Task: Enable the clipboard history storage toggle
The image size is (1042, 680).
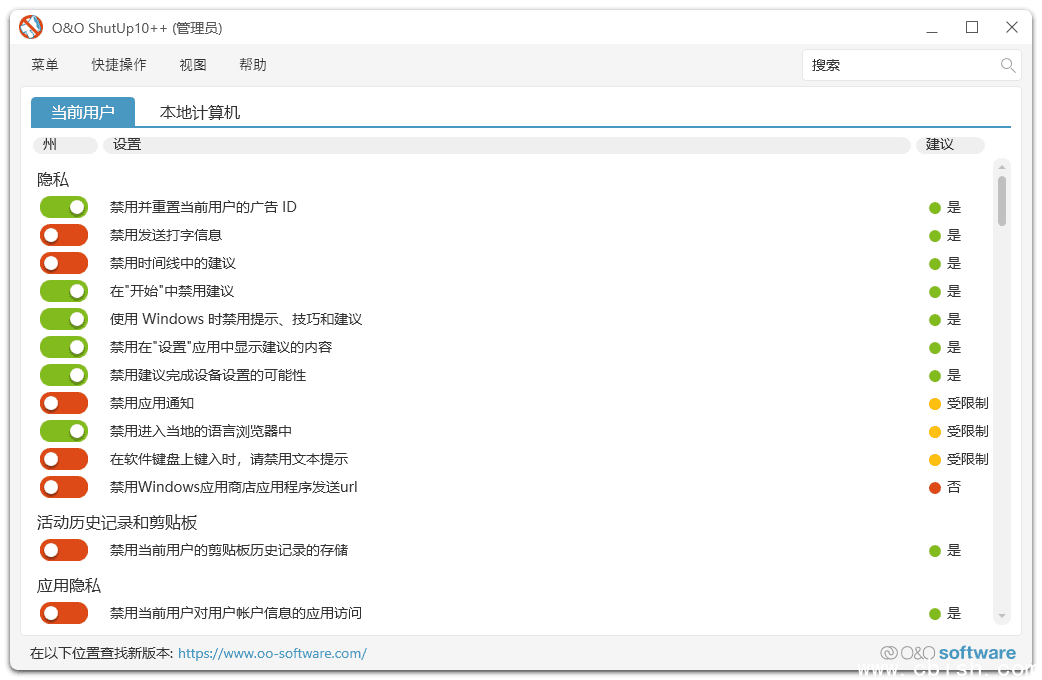Action: pos(64,550)
